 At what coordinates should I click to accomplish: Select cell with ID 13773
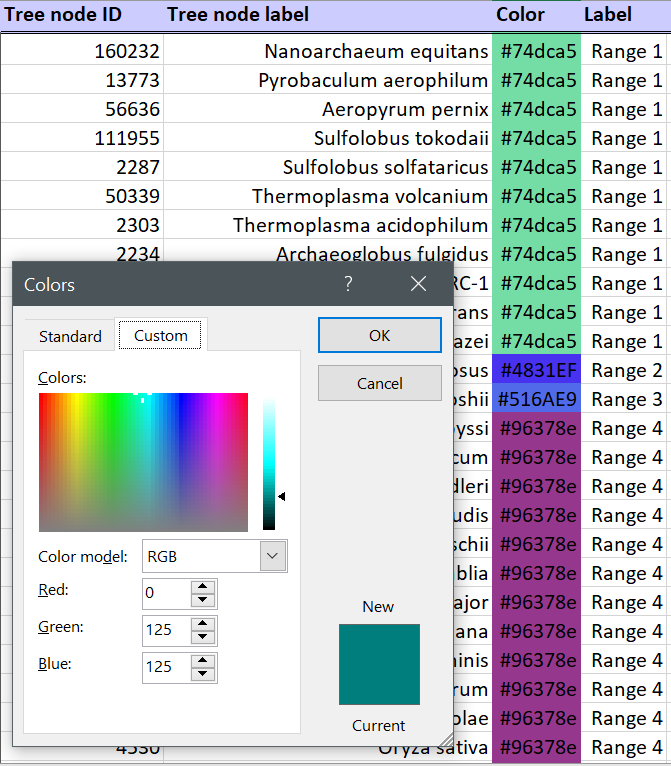(82, 80)
